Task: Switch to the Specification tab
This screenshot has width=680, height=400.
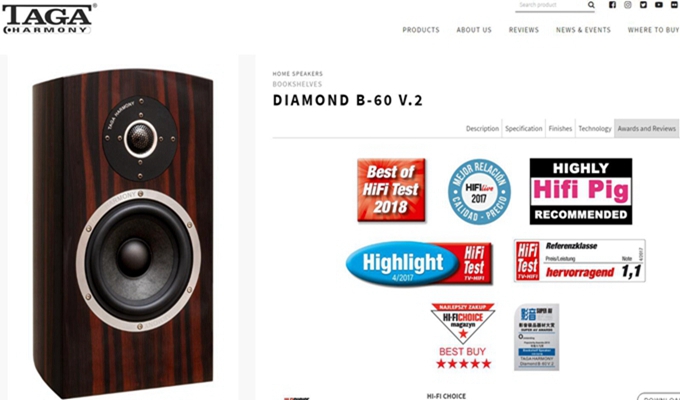Action: [523, 128]
